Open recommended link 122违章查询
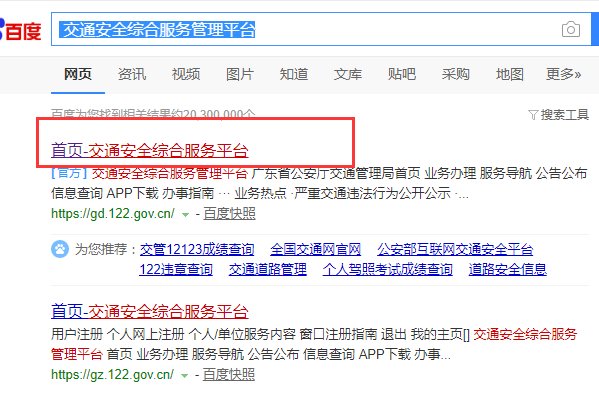 (x=176, y=269)
